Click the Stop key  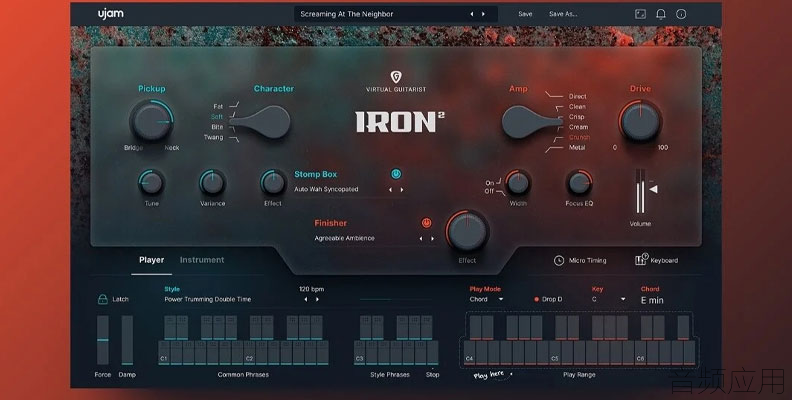pos(433,353)
